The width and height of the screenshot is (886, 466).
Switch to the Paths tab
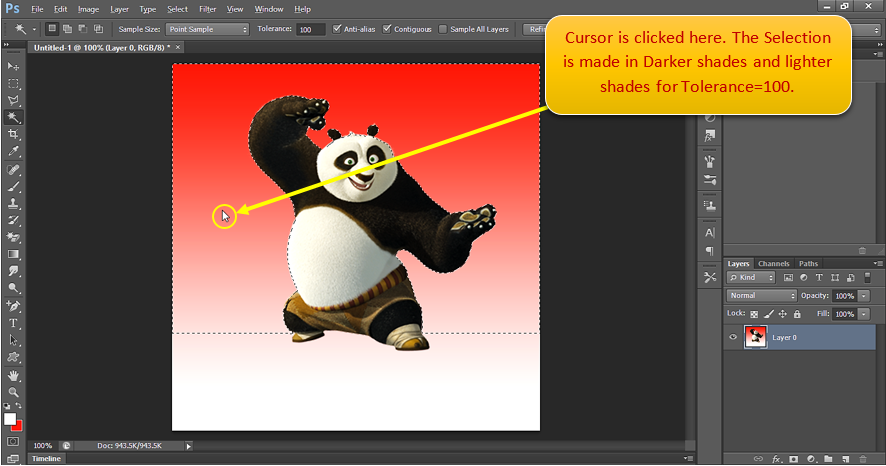tap(808, 264)
